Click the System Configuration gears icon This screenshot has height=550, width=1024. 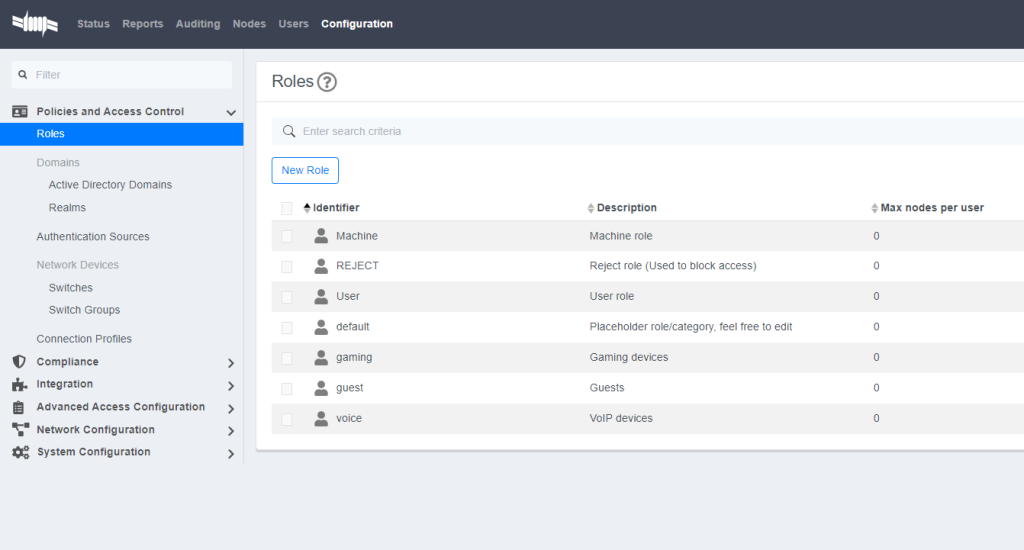click(x=19, y=452)
